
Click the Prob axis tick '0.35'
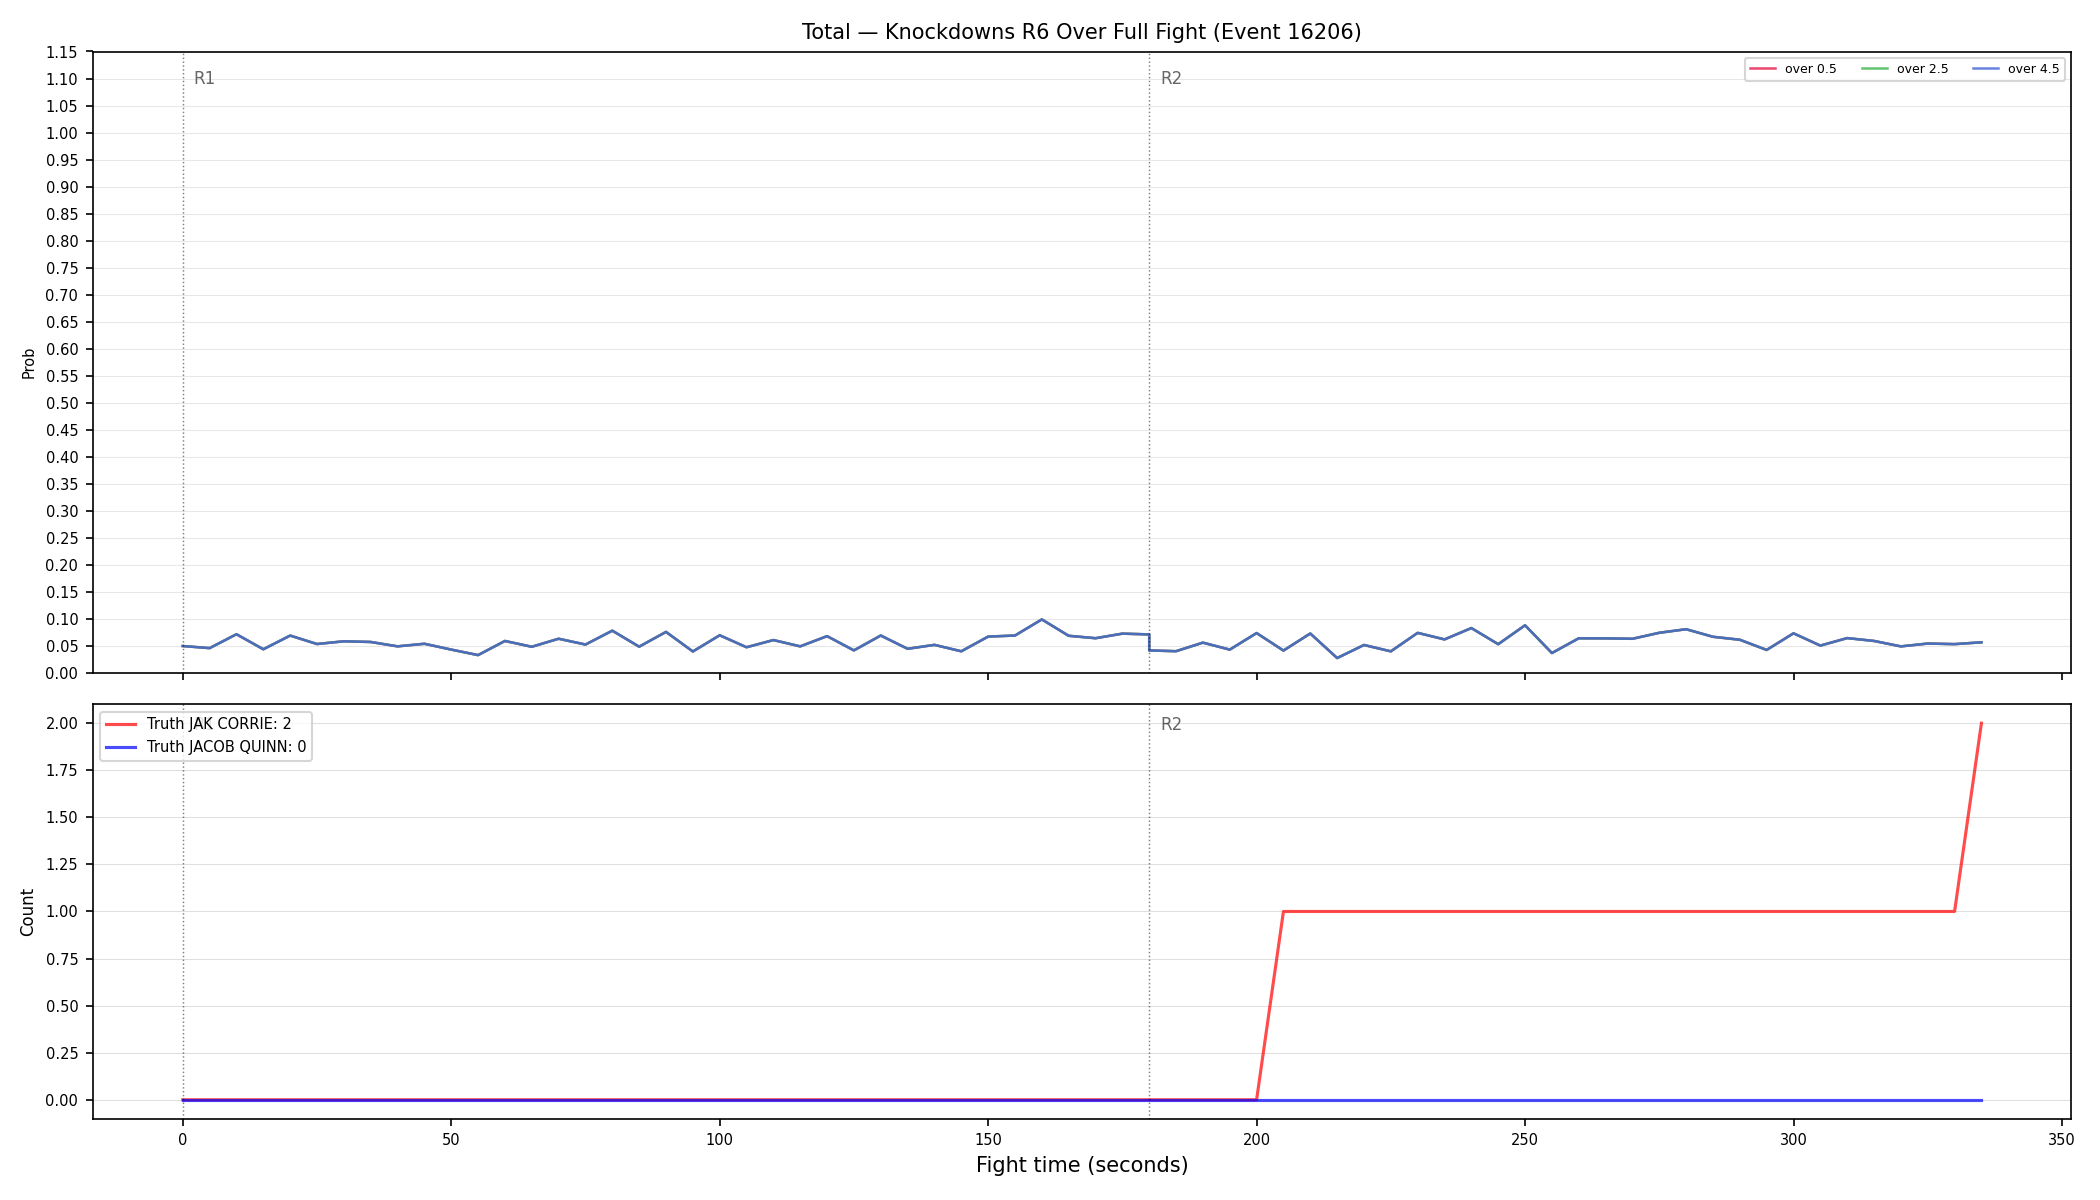62,485
